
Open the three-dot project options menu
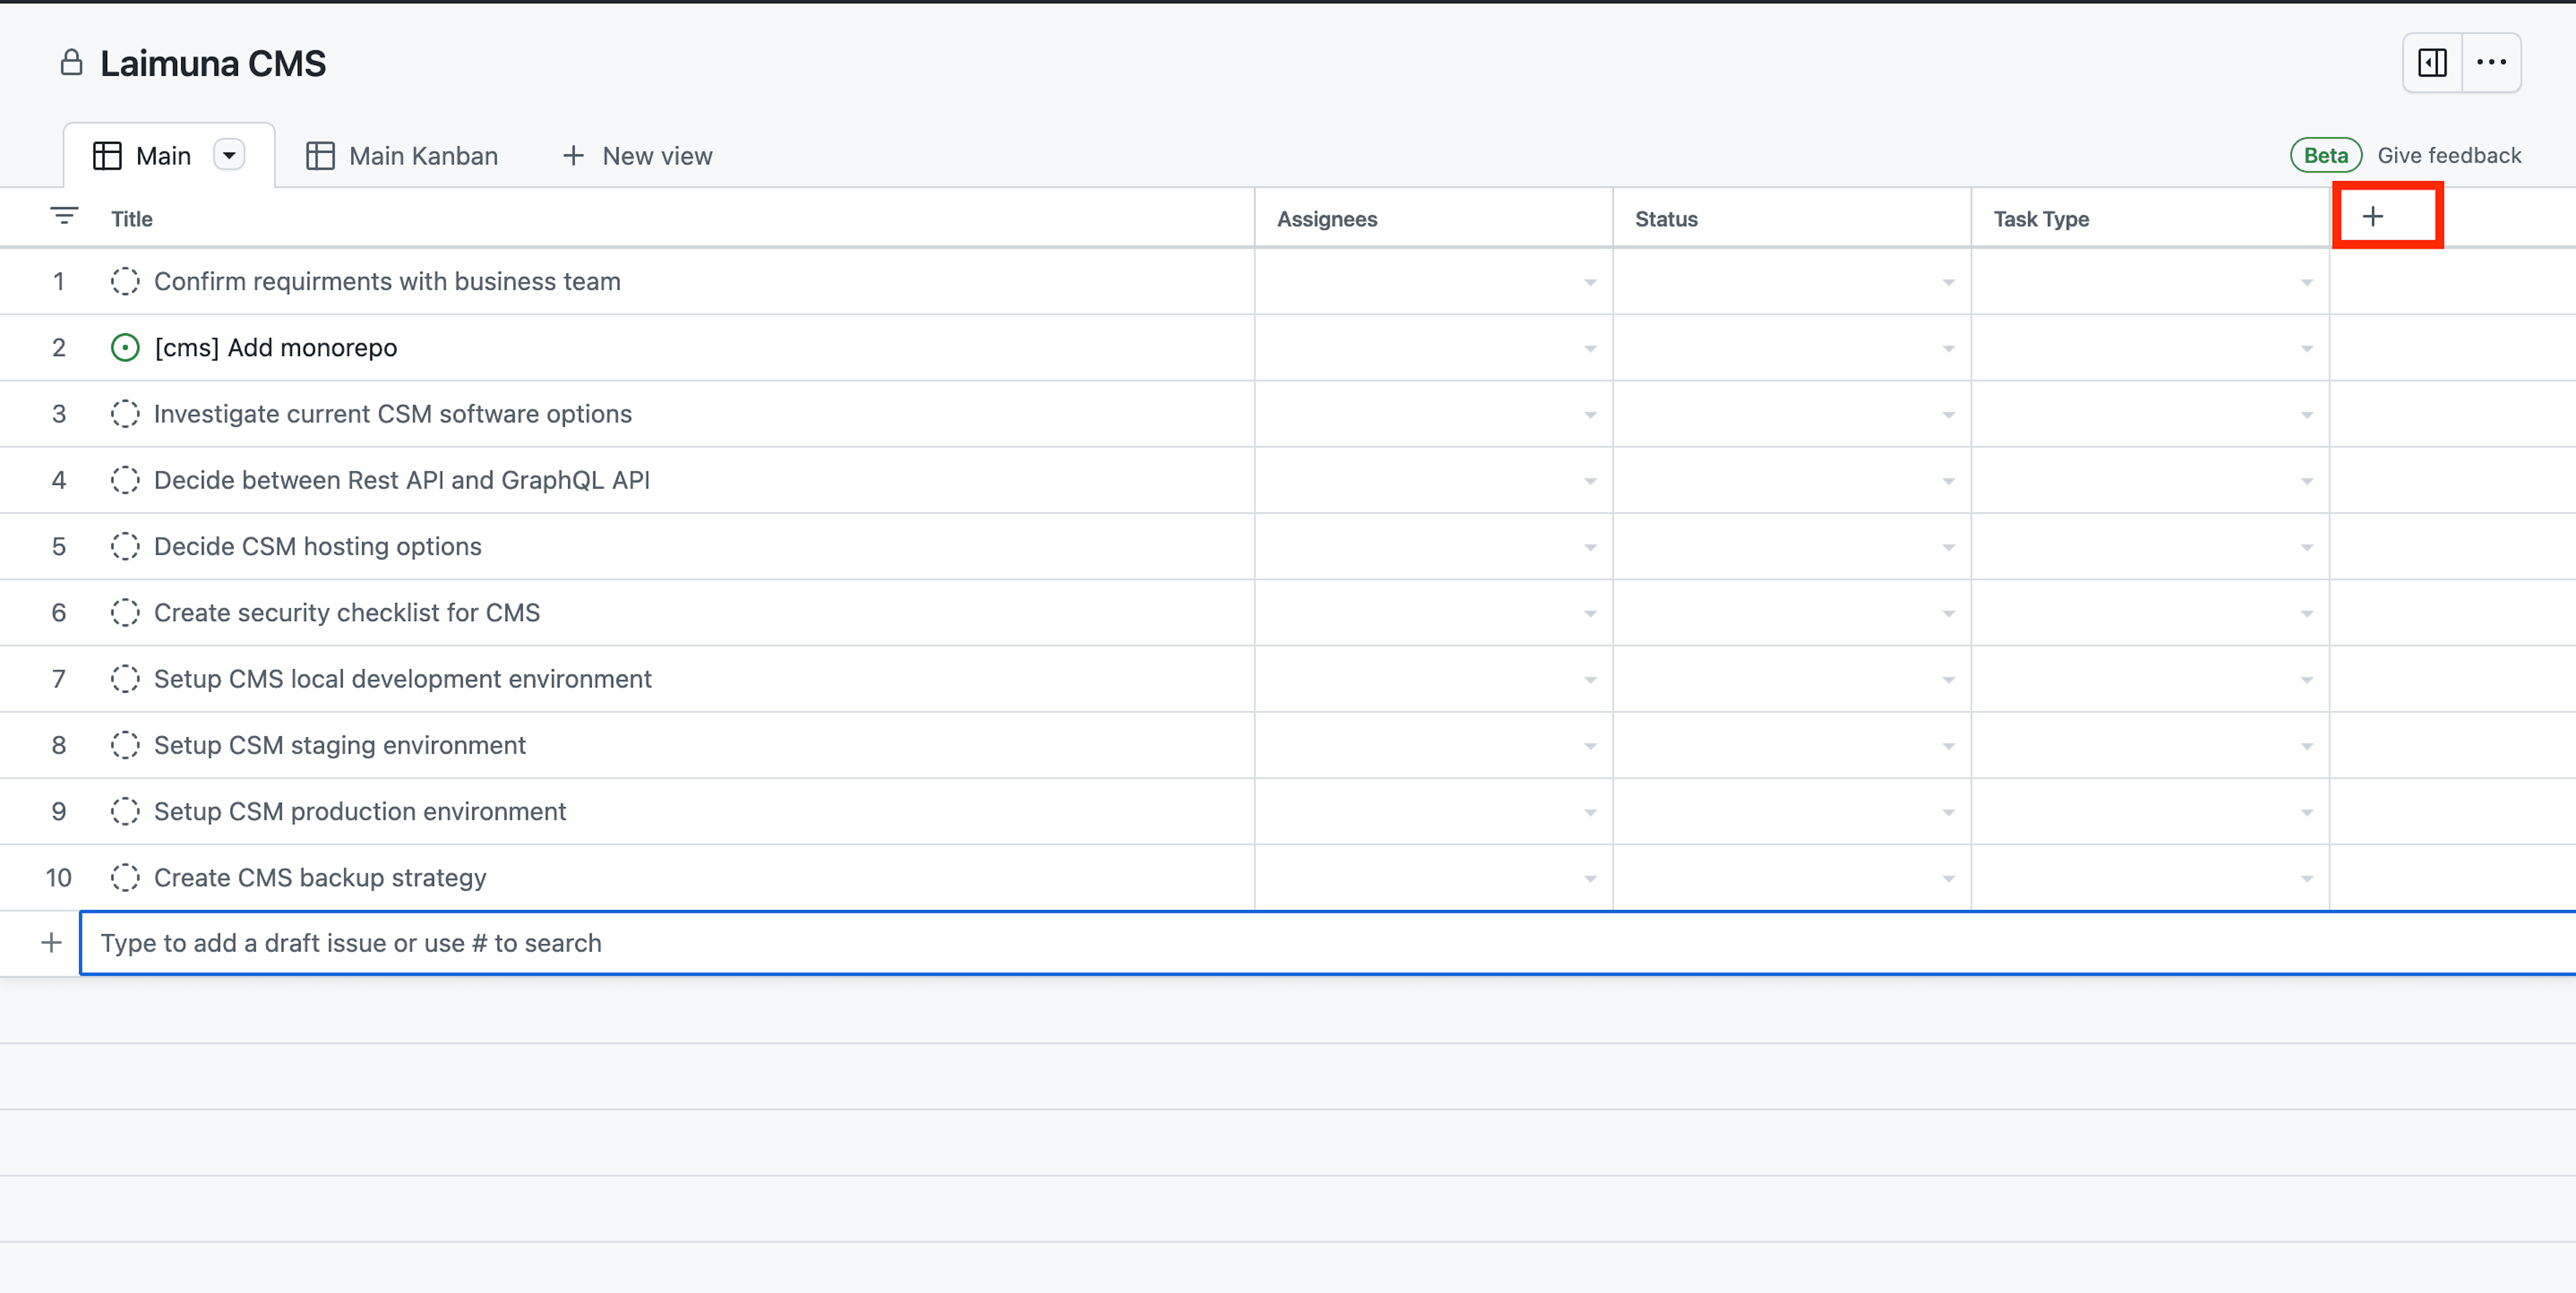point(2491,63)
